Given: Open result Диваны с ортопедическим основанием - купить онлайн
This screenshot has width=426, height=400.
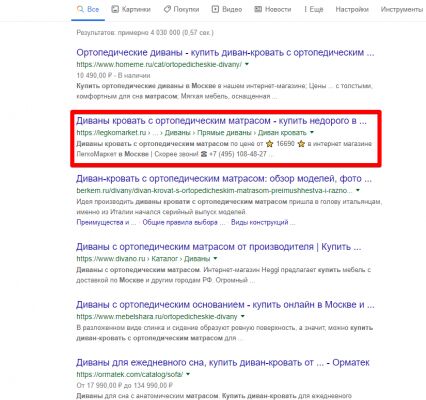Looking at the screenshot, I should pyautogui.click(x=225, y=305).
